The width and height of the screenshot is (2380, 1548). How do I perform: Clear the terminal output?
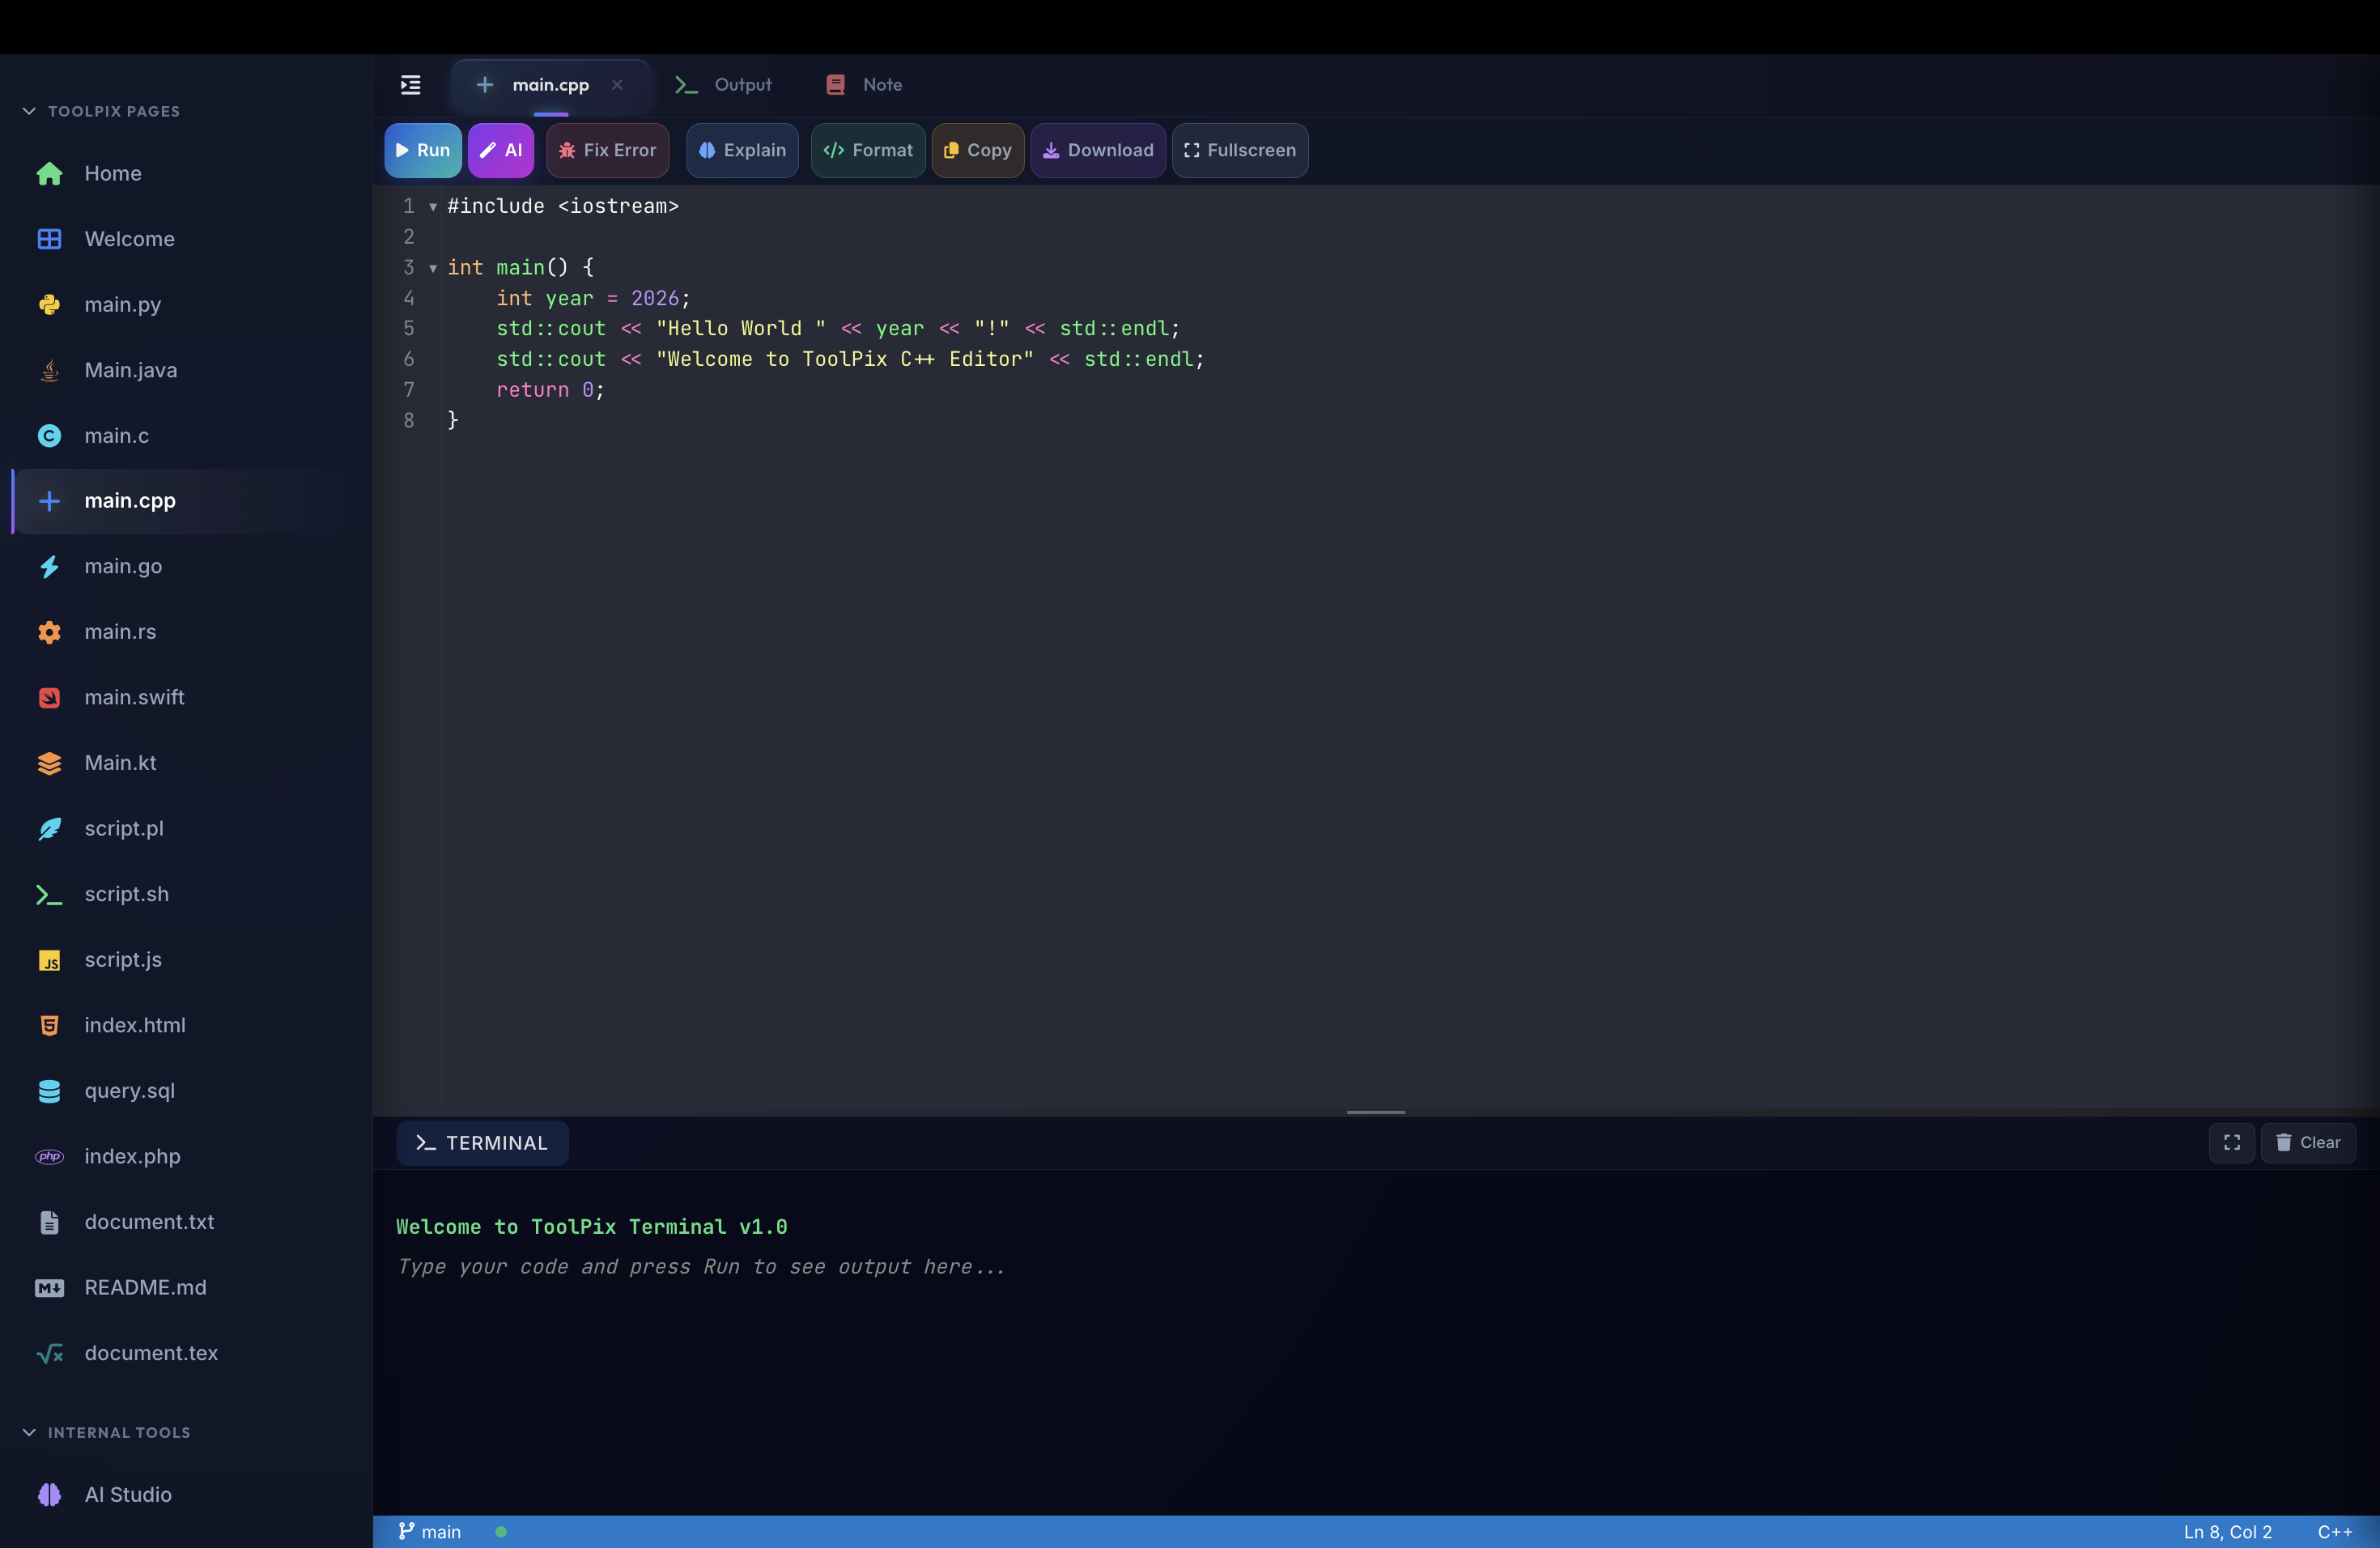click(2308, 1143)
